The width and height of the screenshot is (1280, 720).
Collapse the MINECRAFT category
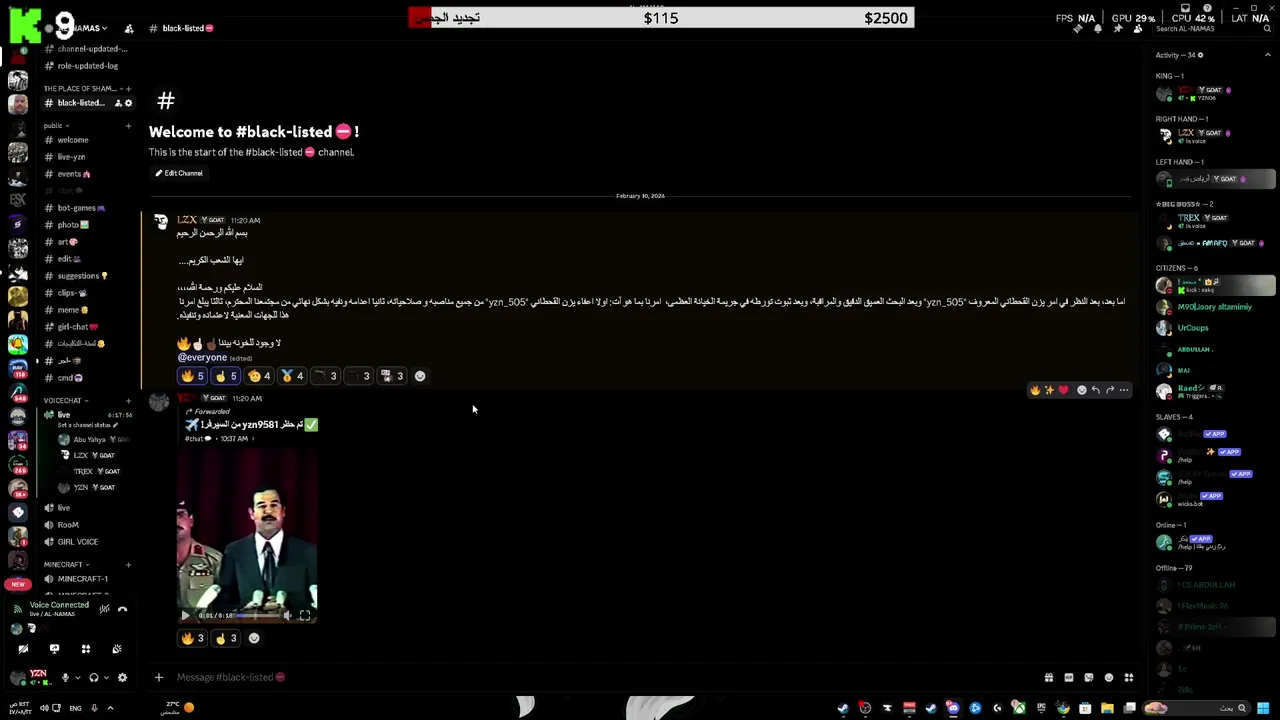(x=66, y=564)
